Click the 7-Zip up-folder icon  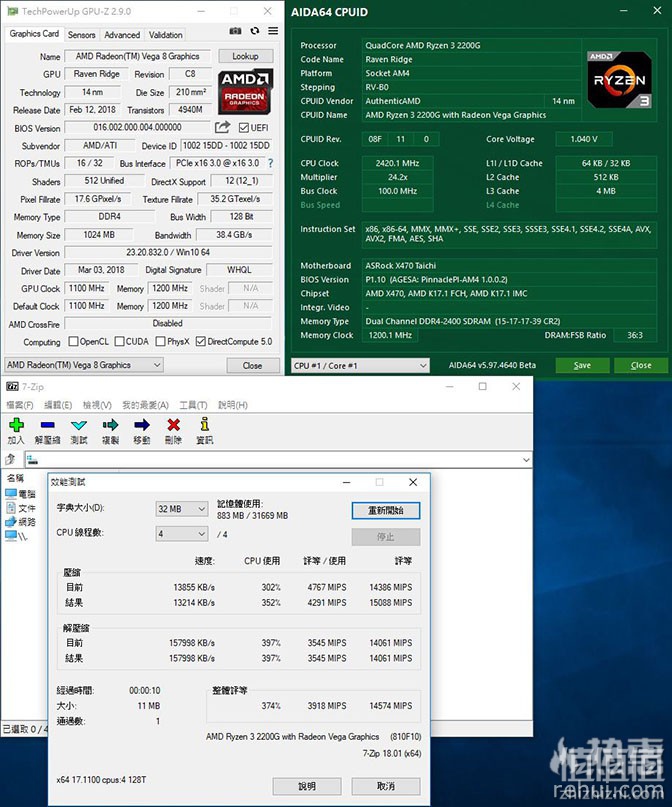[10, 459]
